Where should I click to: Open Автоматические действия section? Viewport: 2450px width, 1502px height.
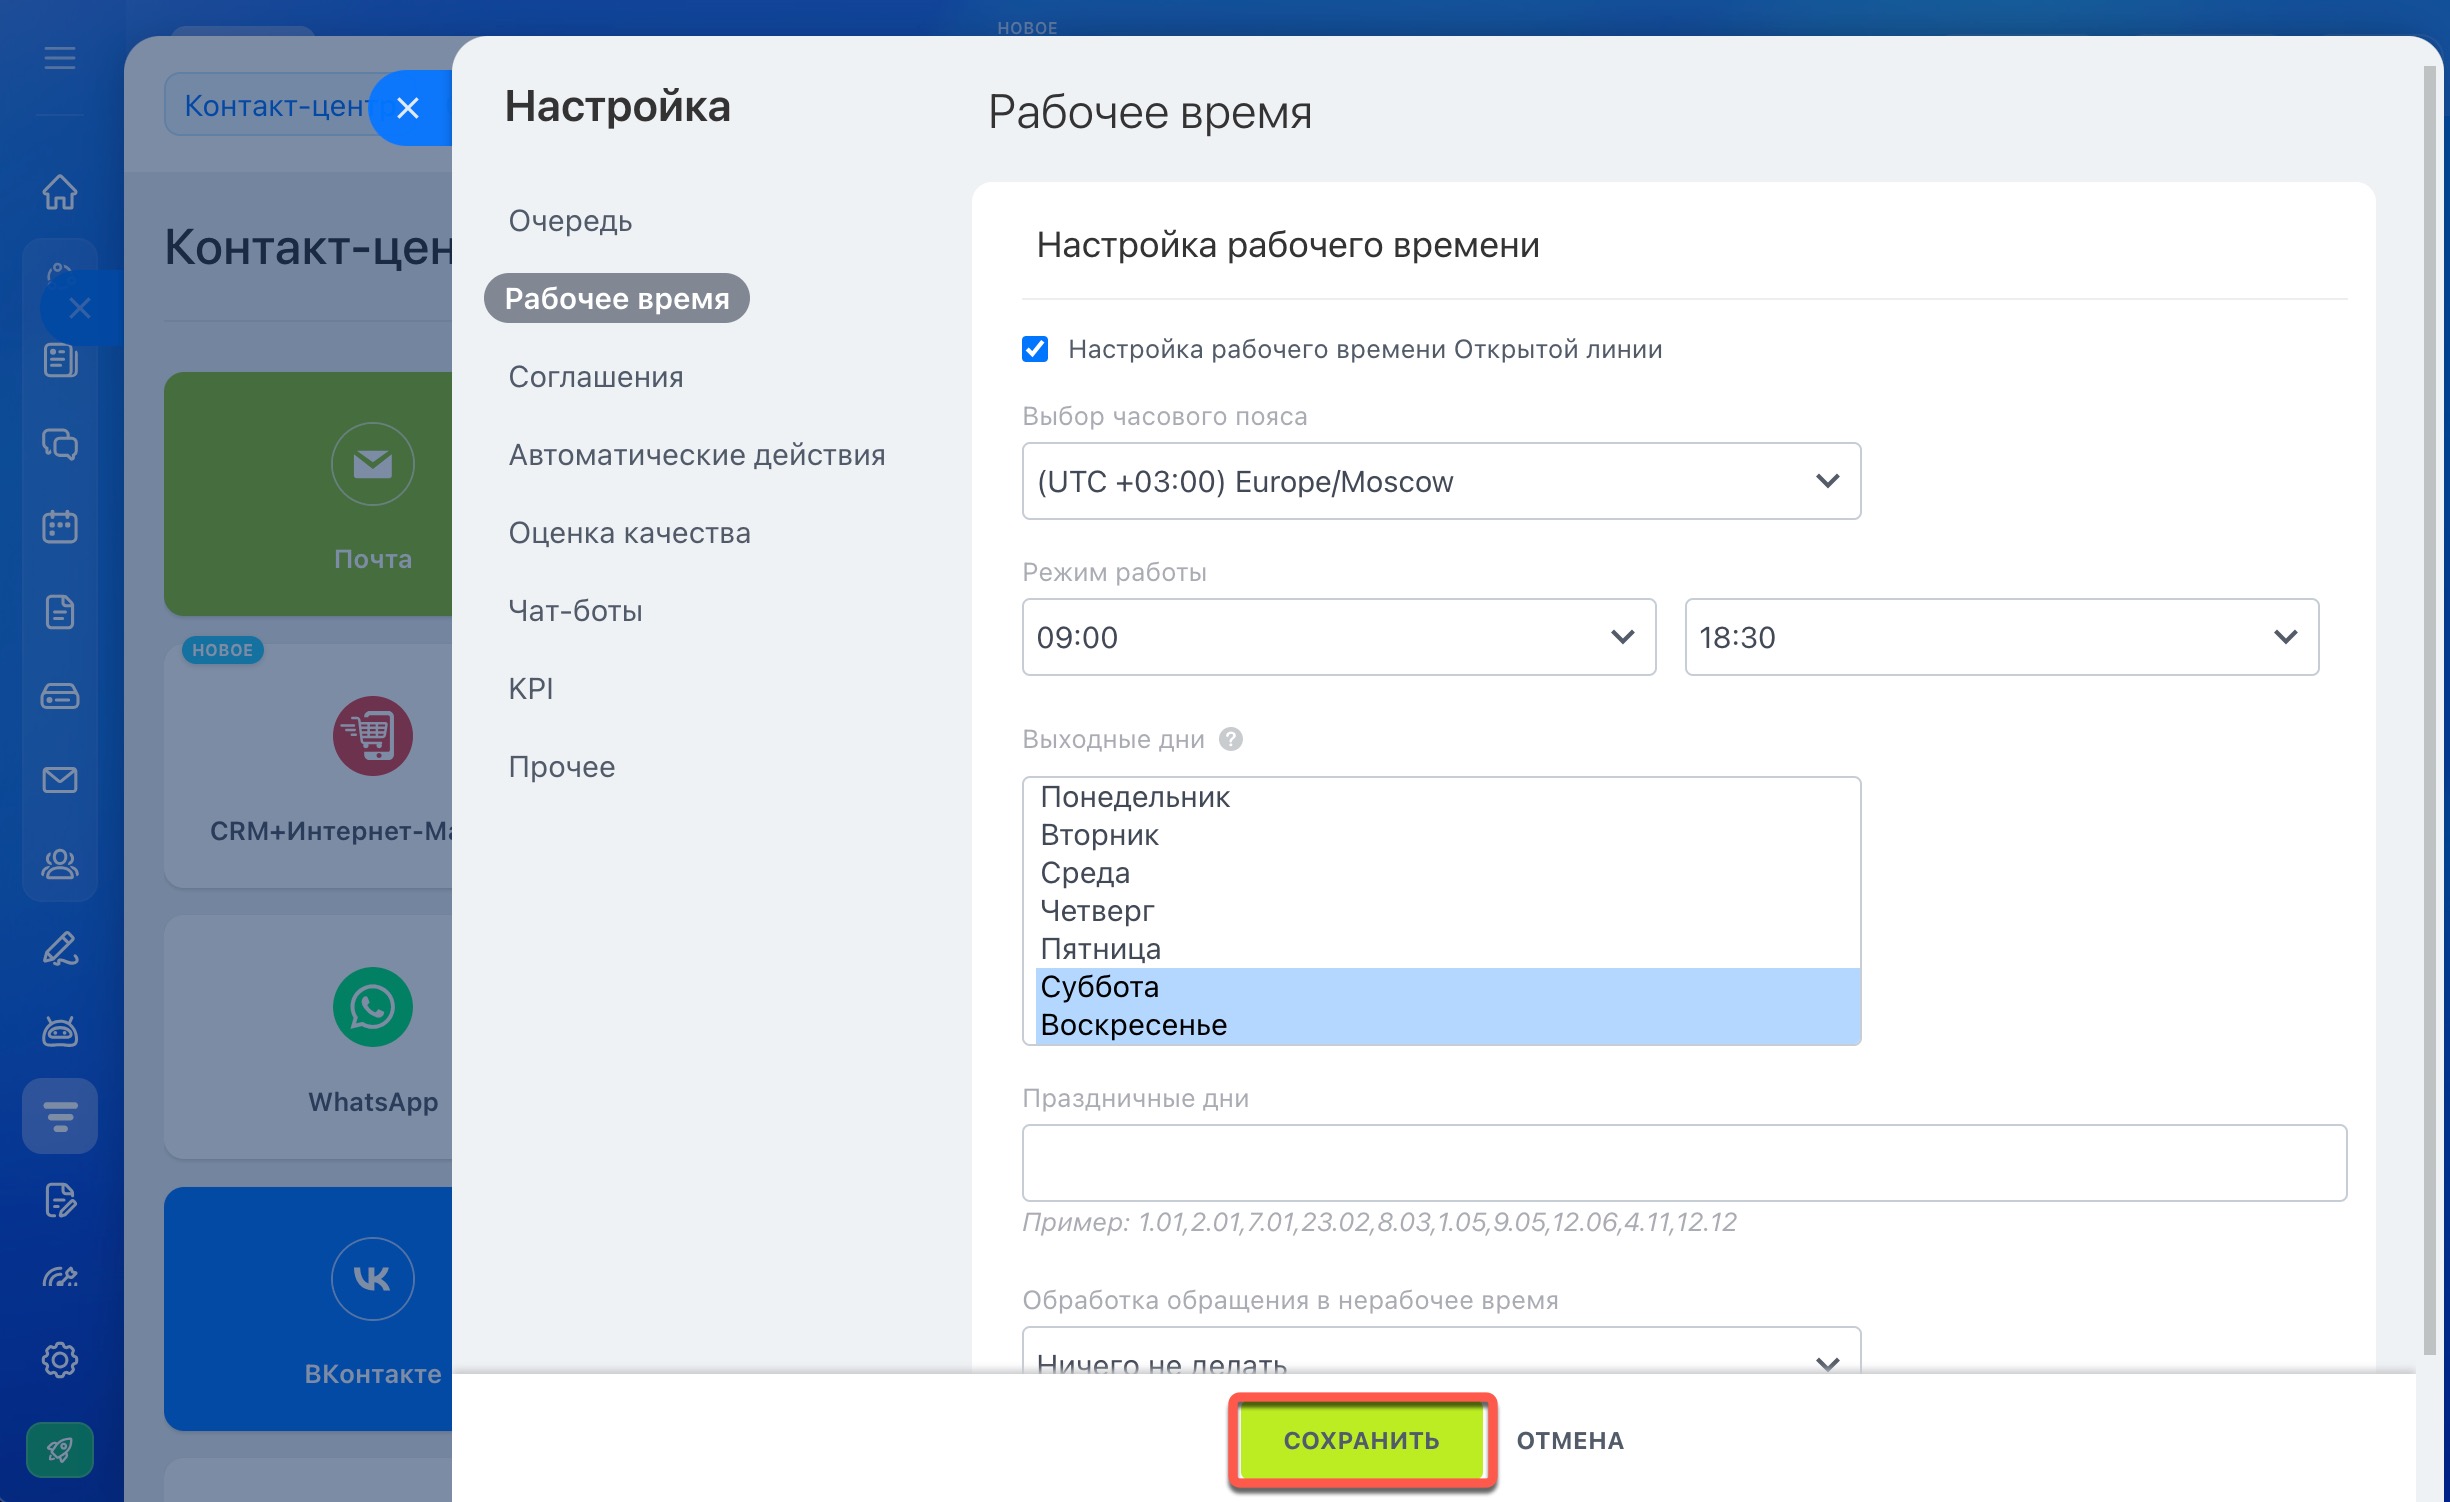pos(697,455)
